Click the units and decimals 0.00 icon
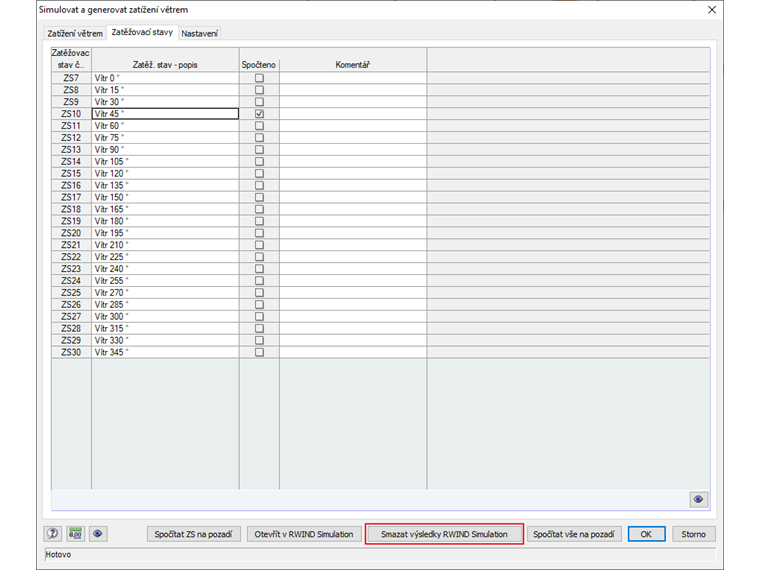 click(x=75, y=534)
